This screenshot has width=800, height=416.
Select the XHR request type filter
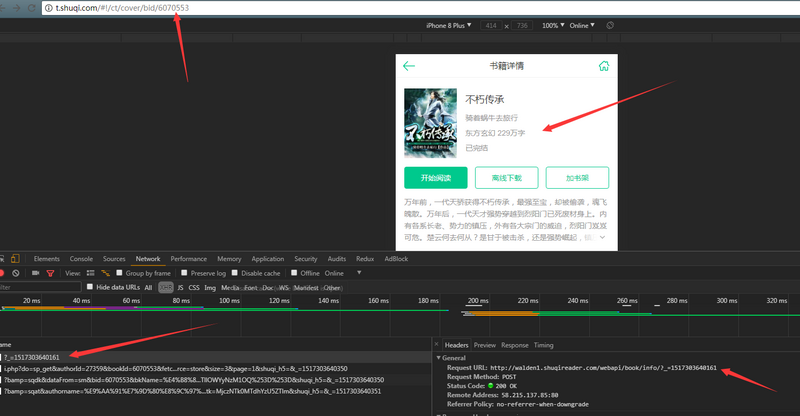[165, 287]
